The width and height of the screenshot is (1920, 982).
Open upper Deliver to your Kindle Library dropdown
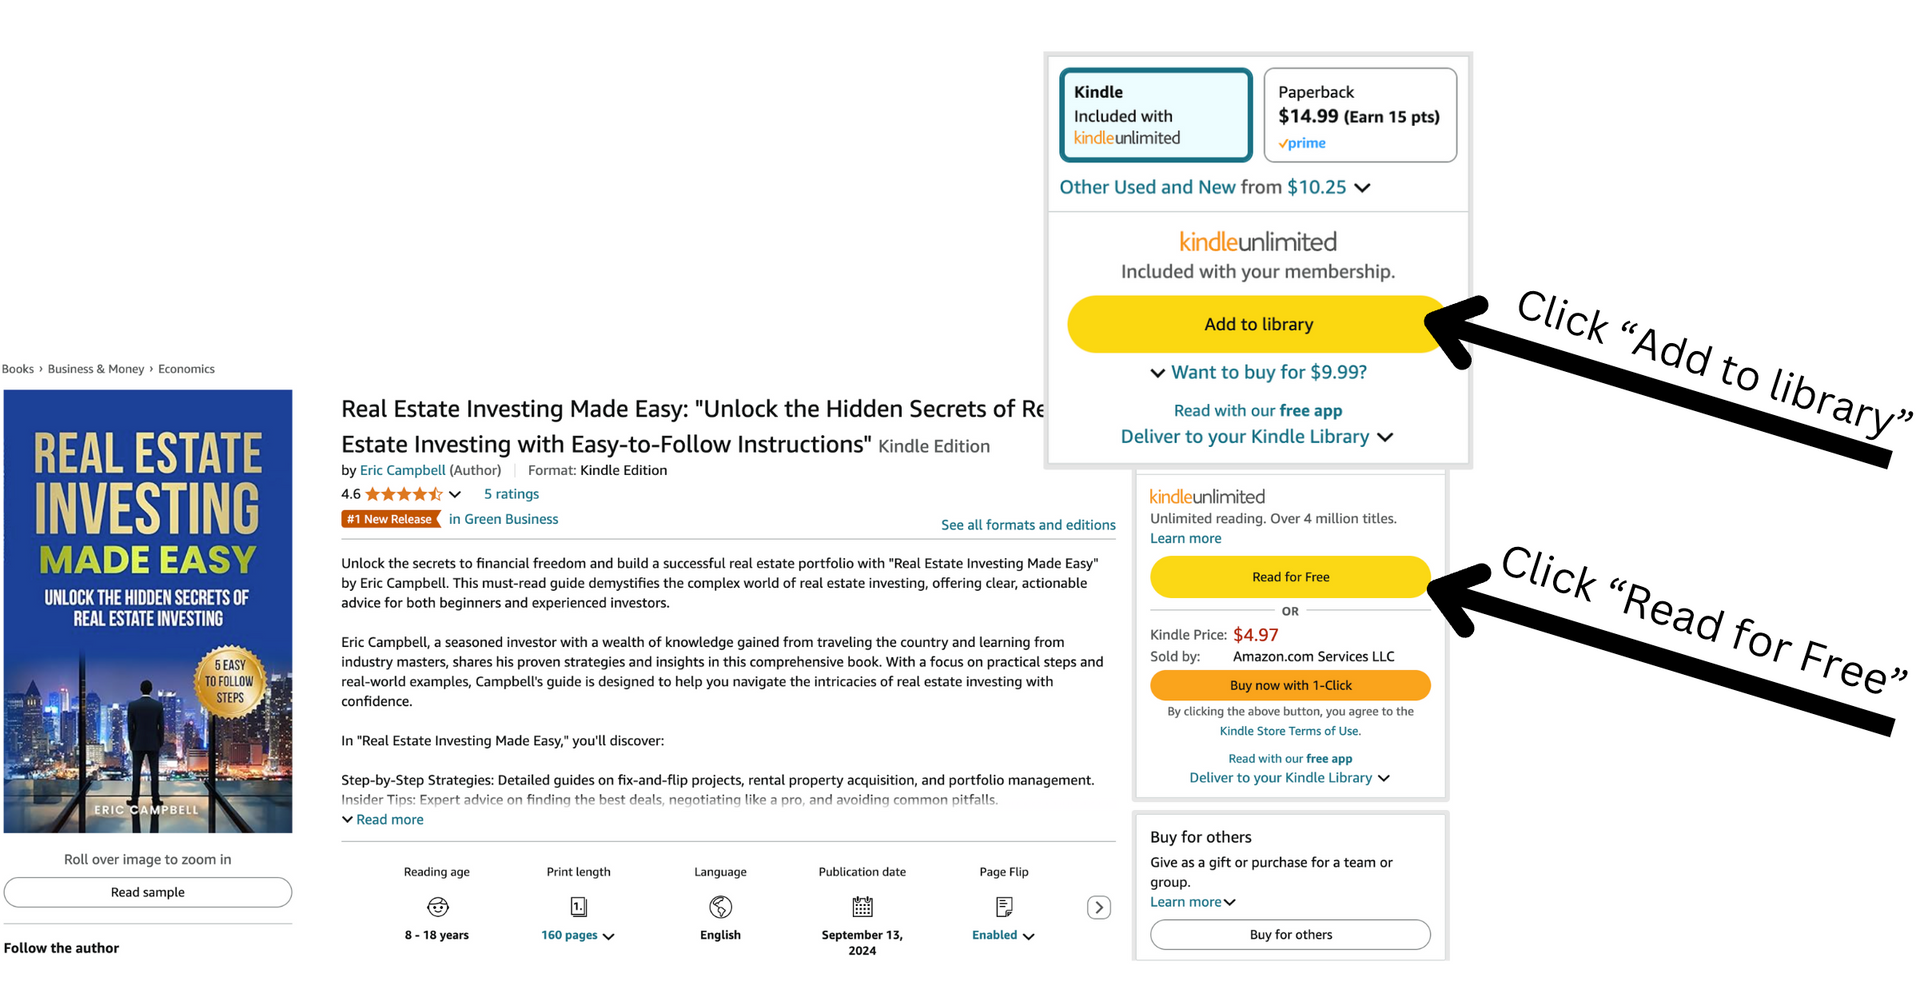click(1257, 437)
